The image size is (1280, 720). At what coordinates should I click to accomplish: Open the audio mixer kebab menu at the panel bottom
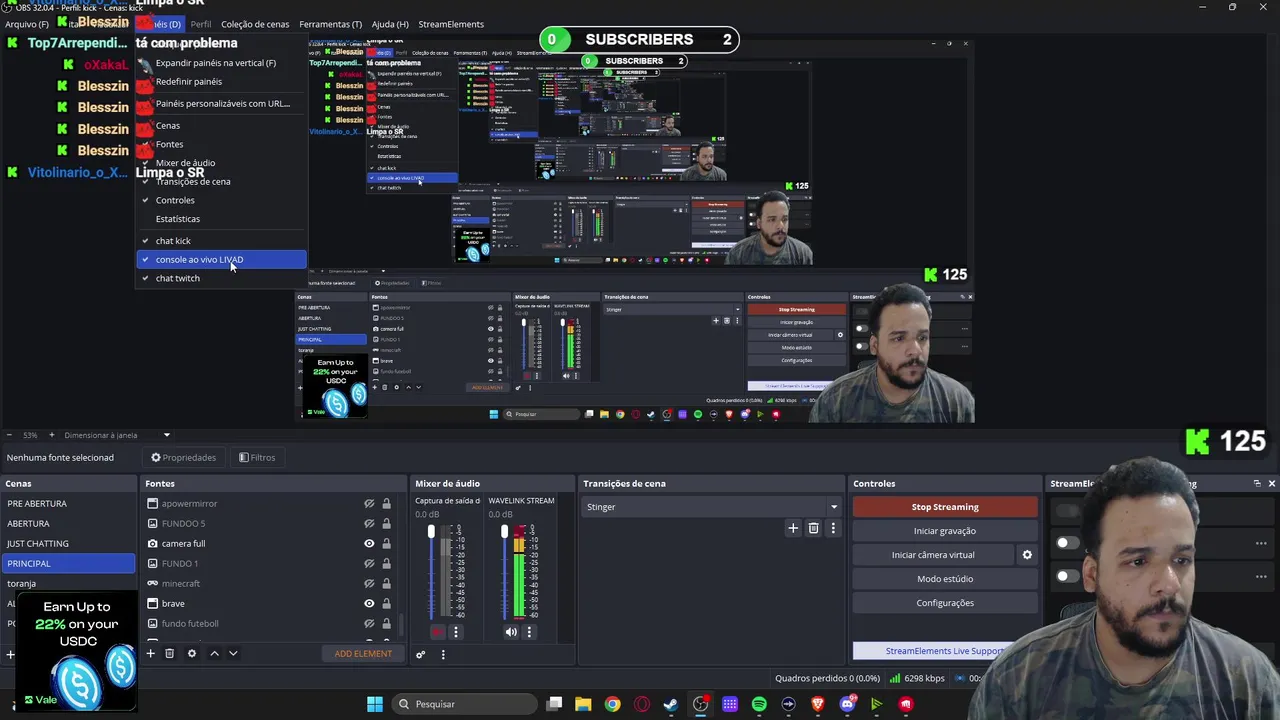coord(443,654)
